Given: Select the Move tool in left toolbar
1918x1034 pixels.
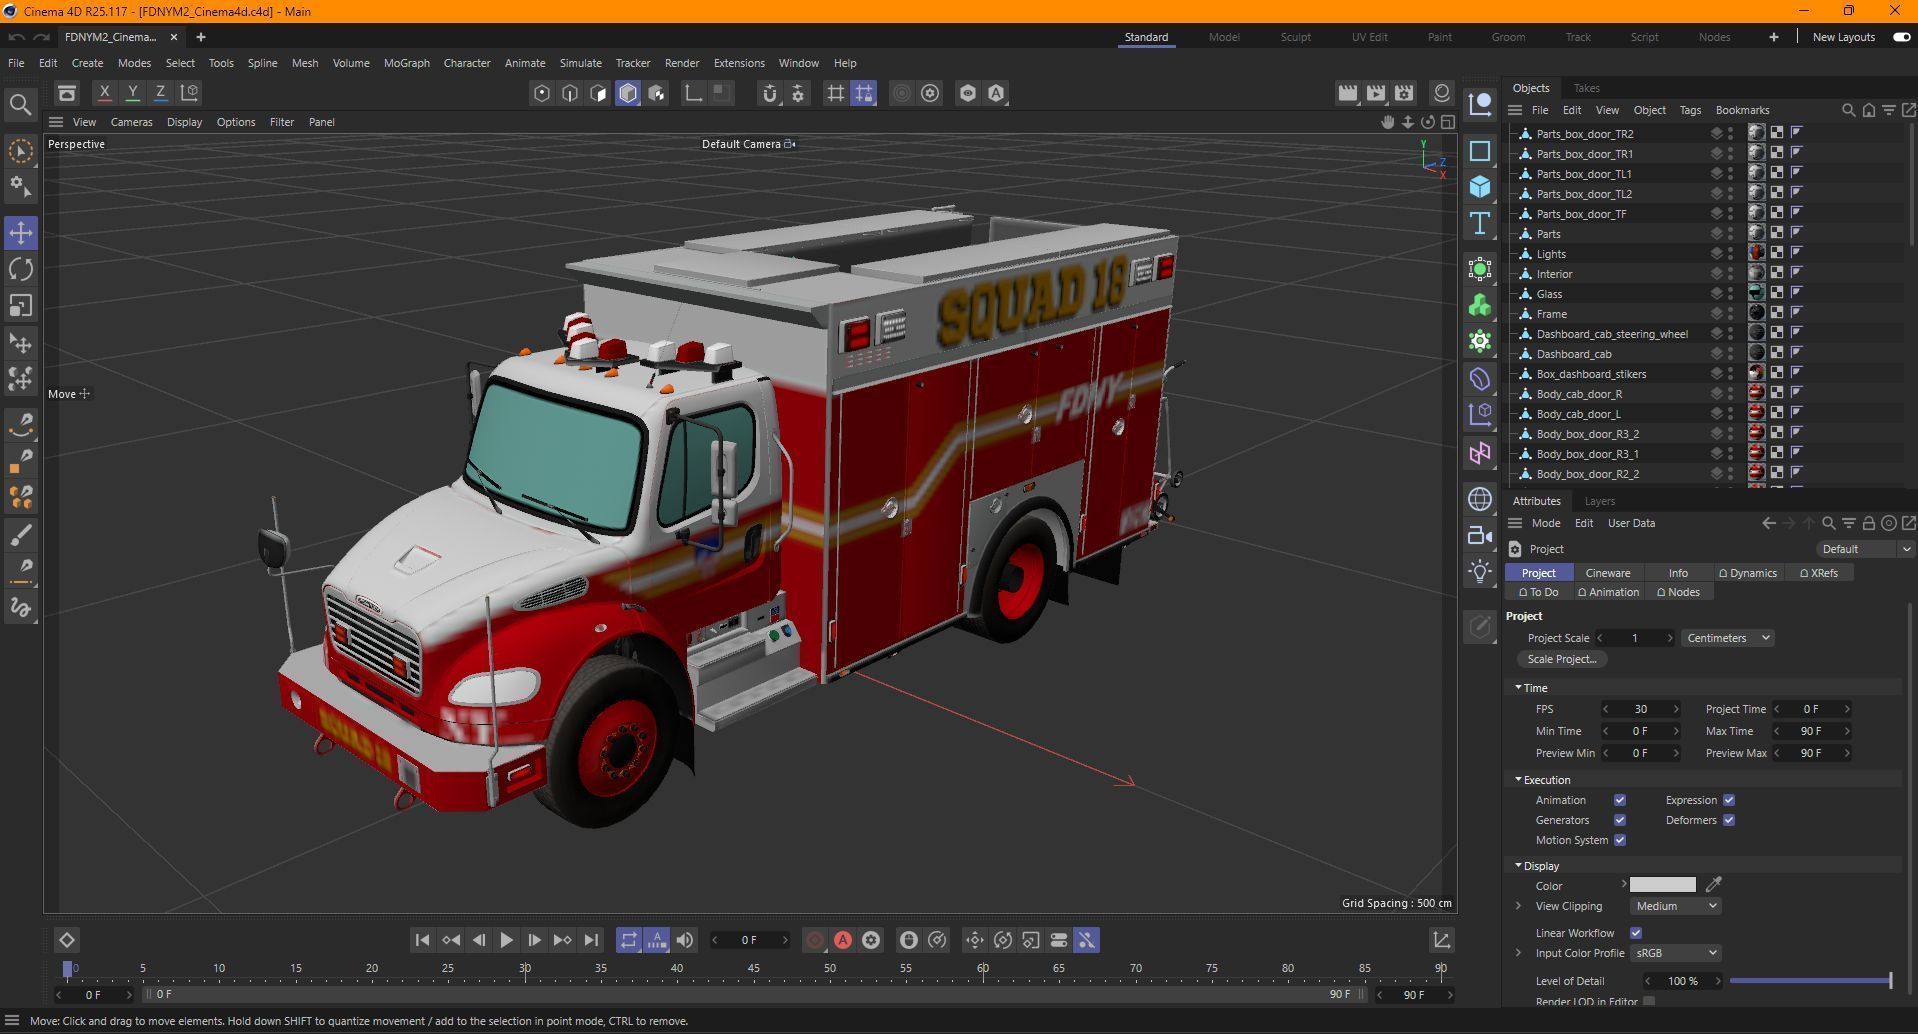Looking at the screenshot, I should tap(21, 233).
